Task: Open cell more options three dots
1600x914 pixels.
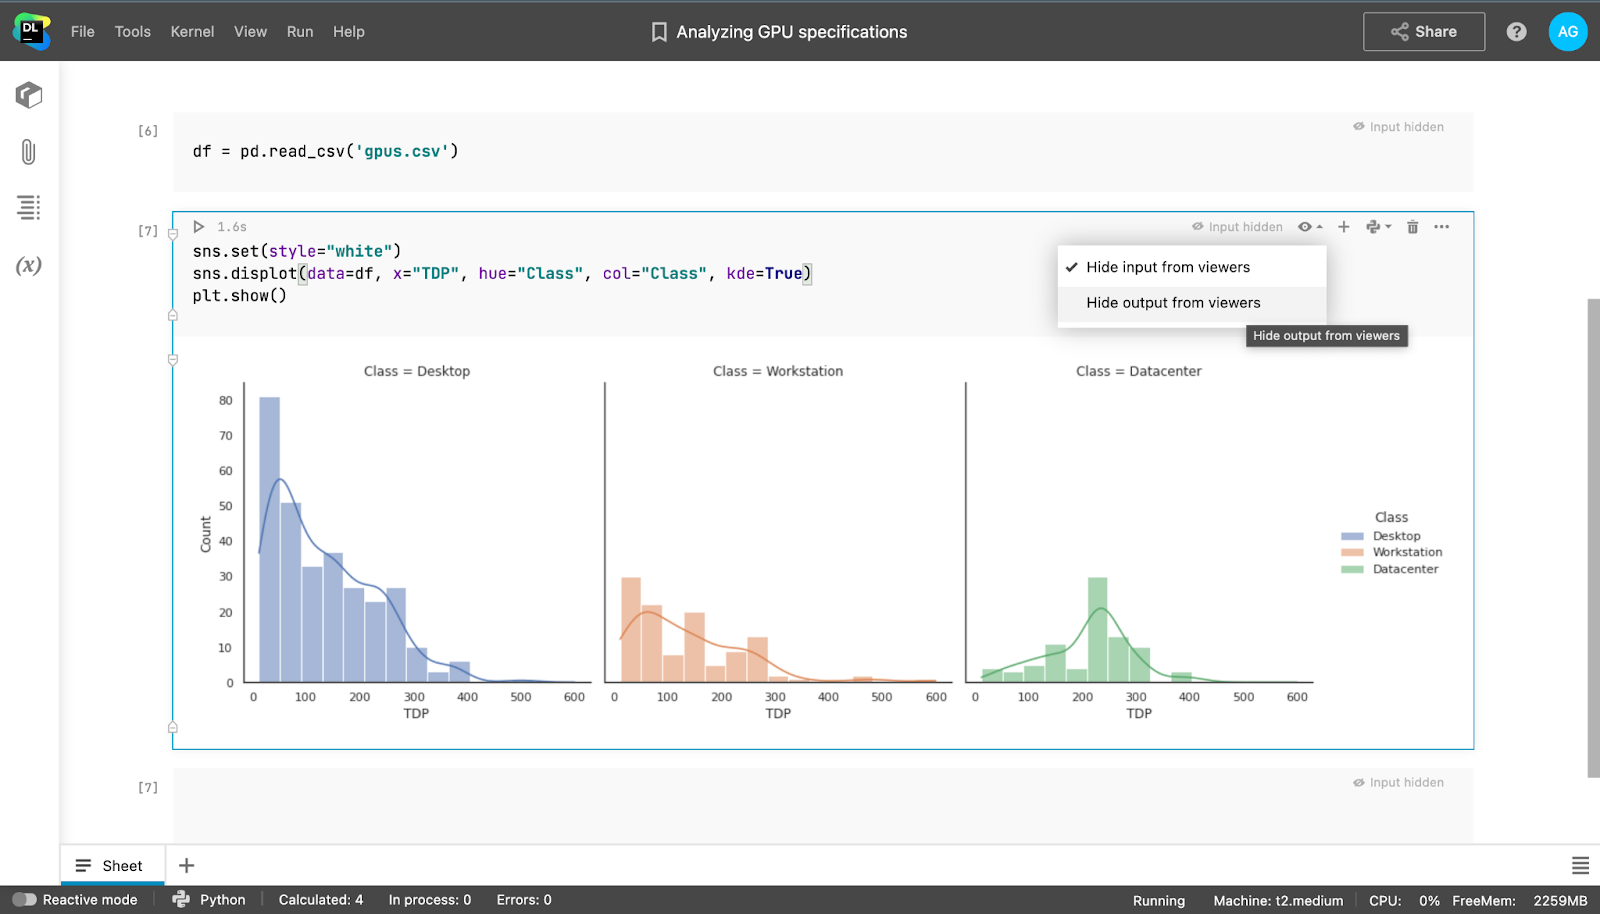Action: tap(1441, 227)
